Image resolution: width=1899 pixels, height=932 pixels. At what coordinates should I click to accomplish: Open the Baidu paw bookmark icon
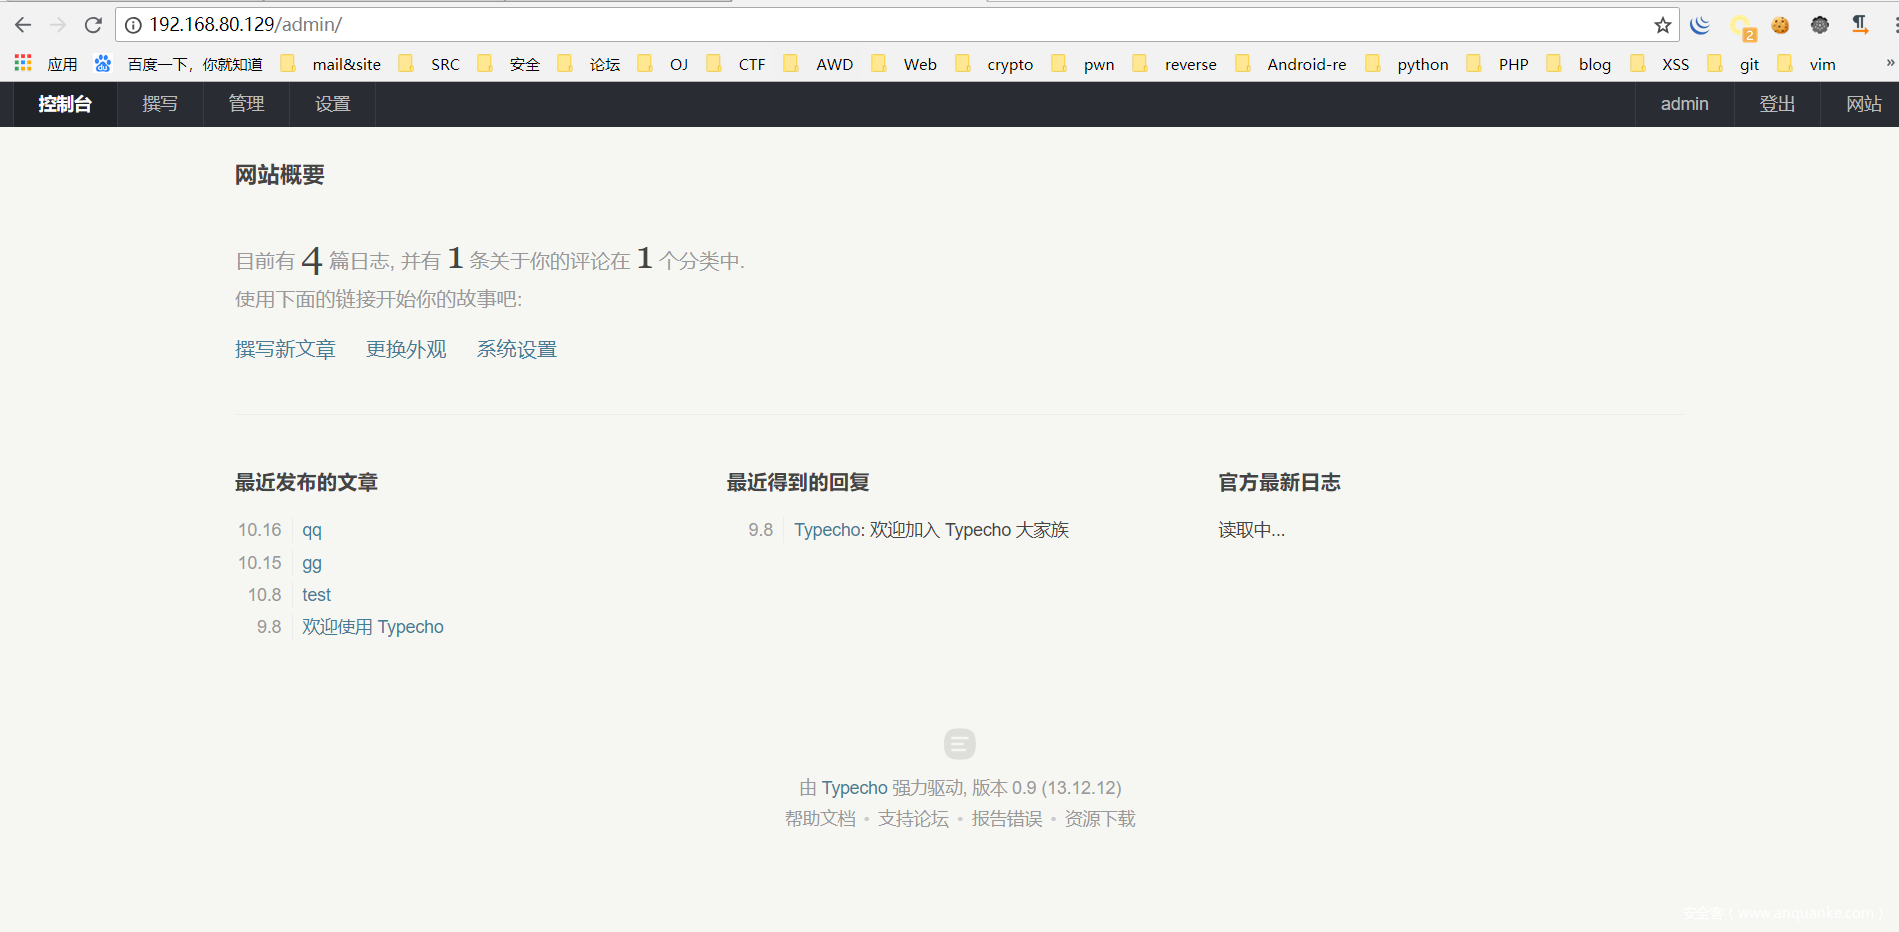point(103,64)
